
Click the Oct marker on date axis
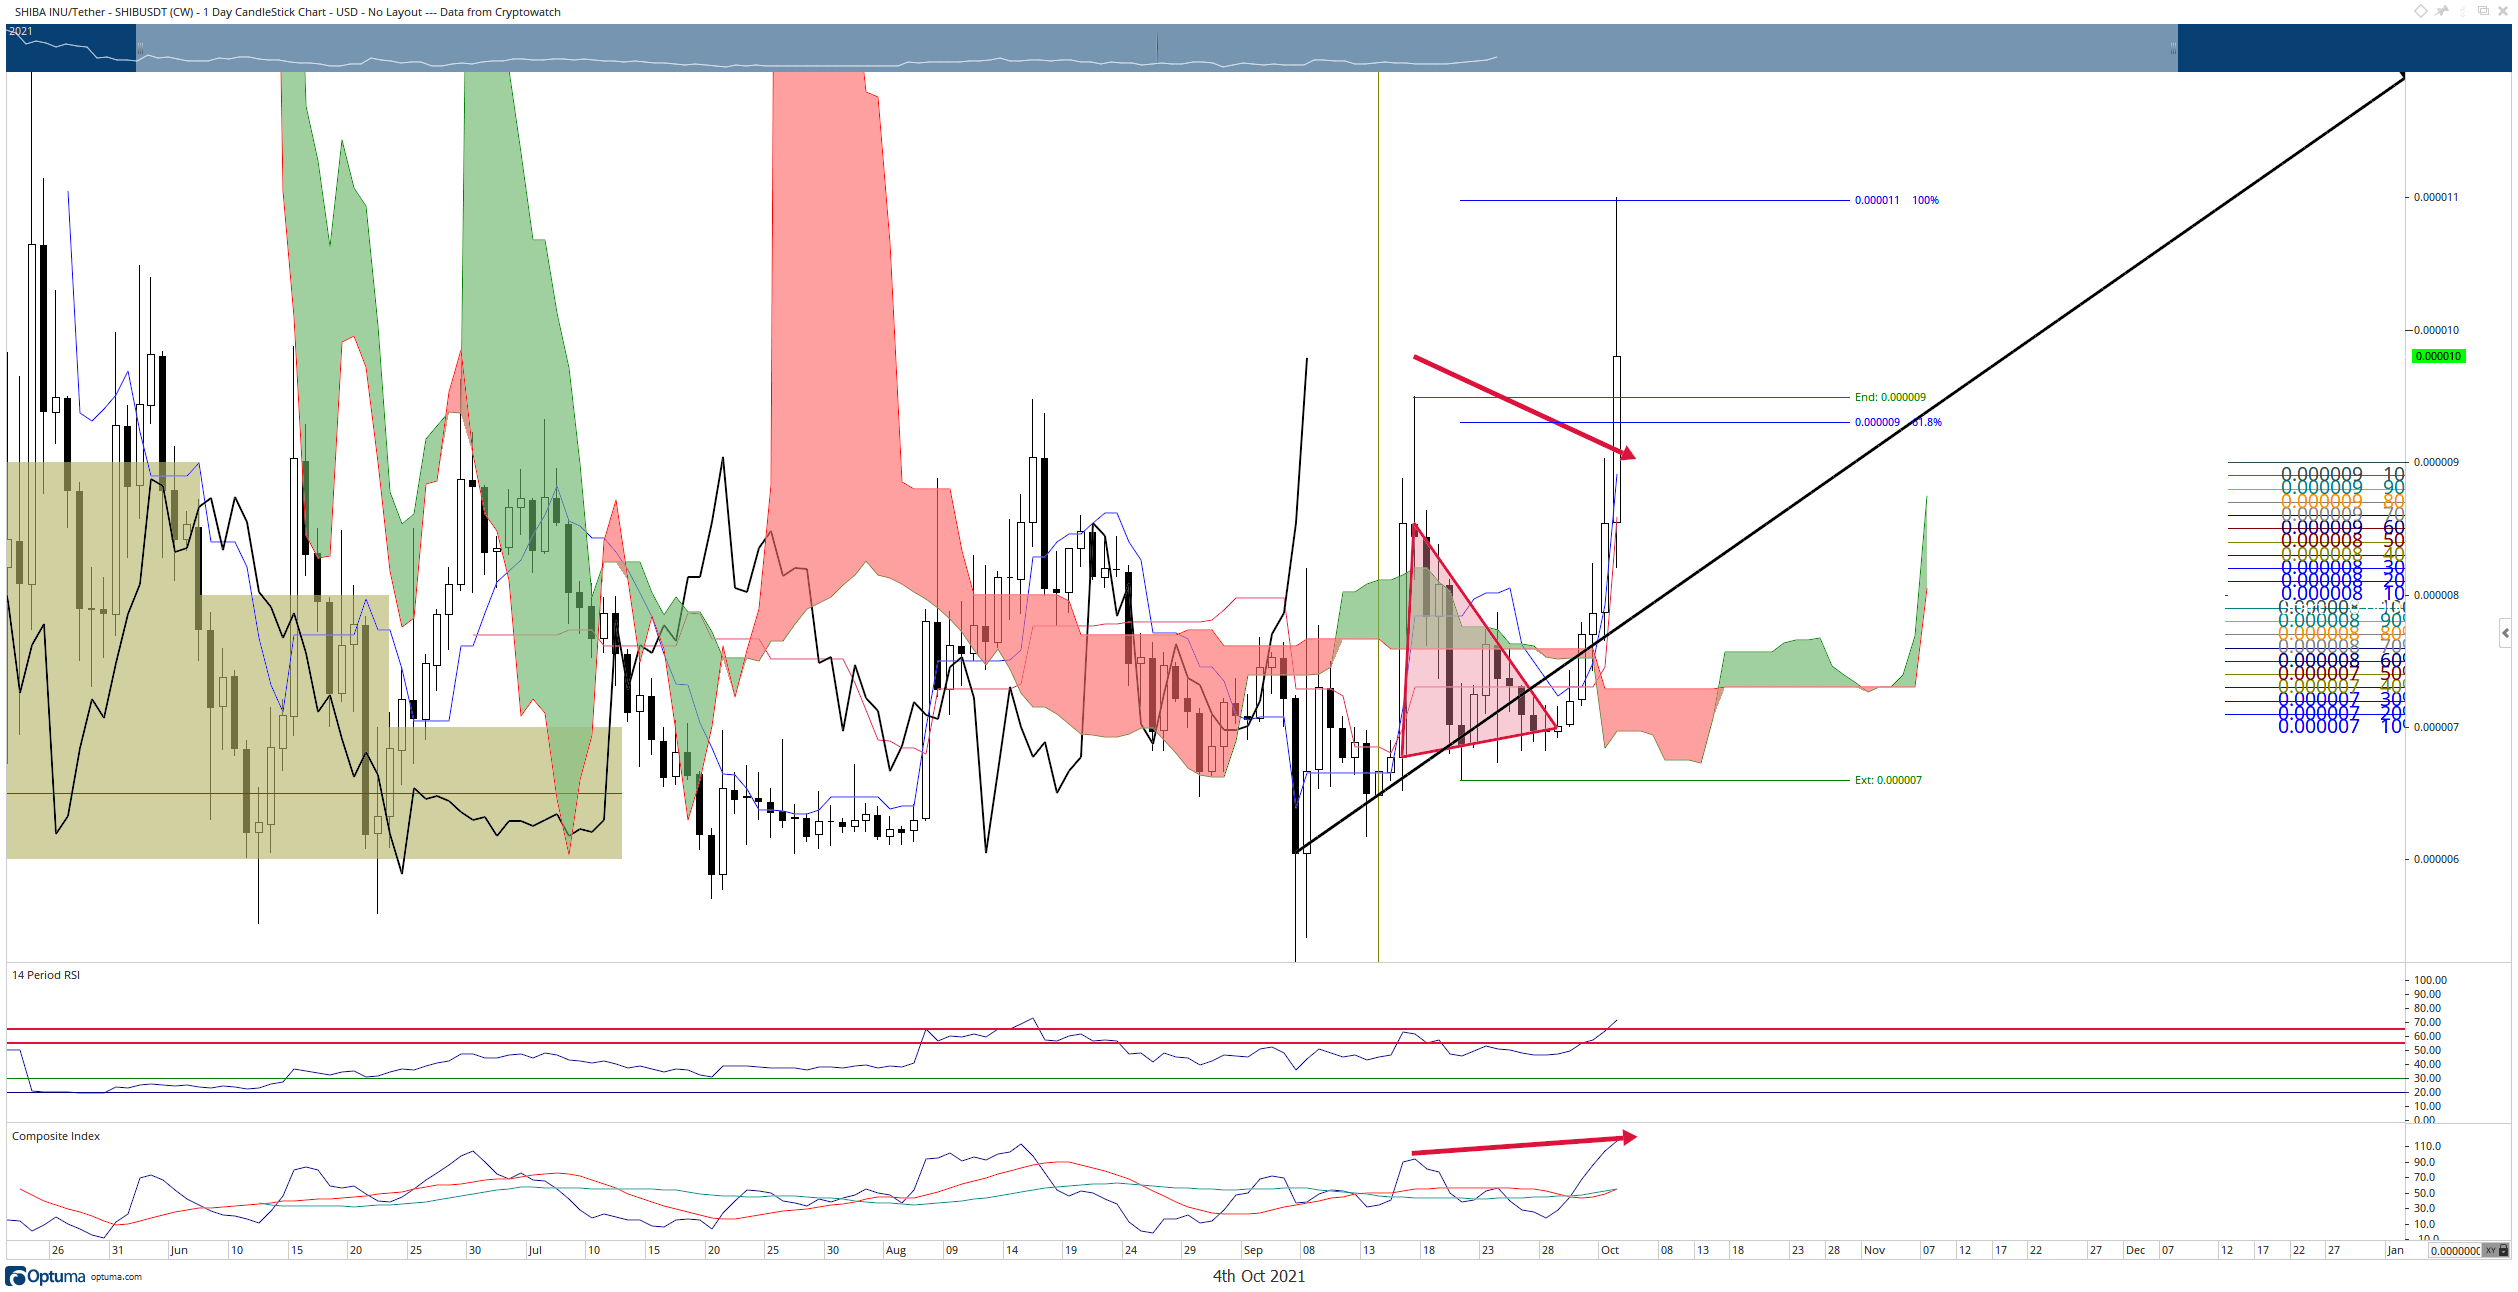(x=1609, y=1250)
